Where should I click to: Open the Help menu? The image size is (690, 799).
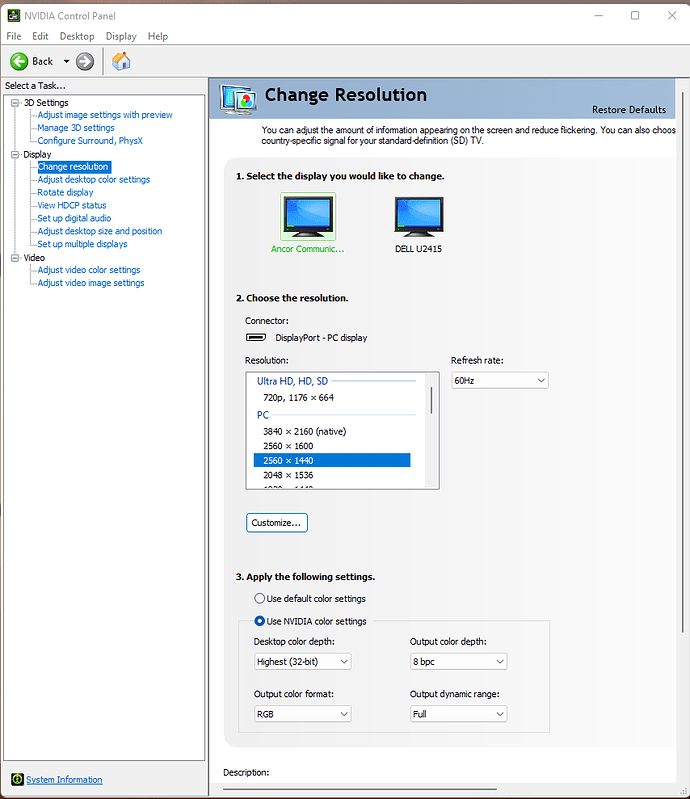[158, 36]
